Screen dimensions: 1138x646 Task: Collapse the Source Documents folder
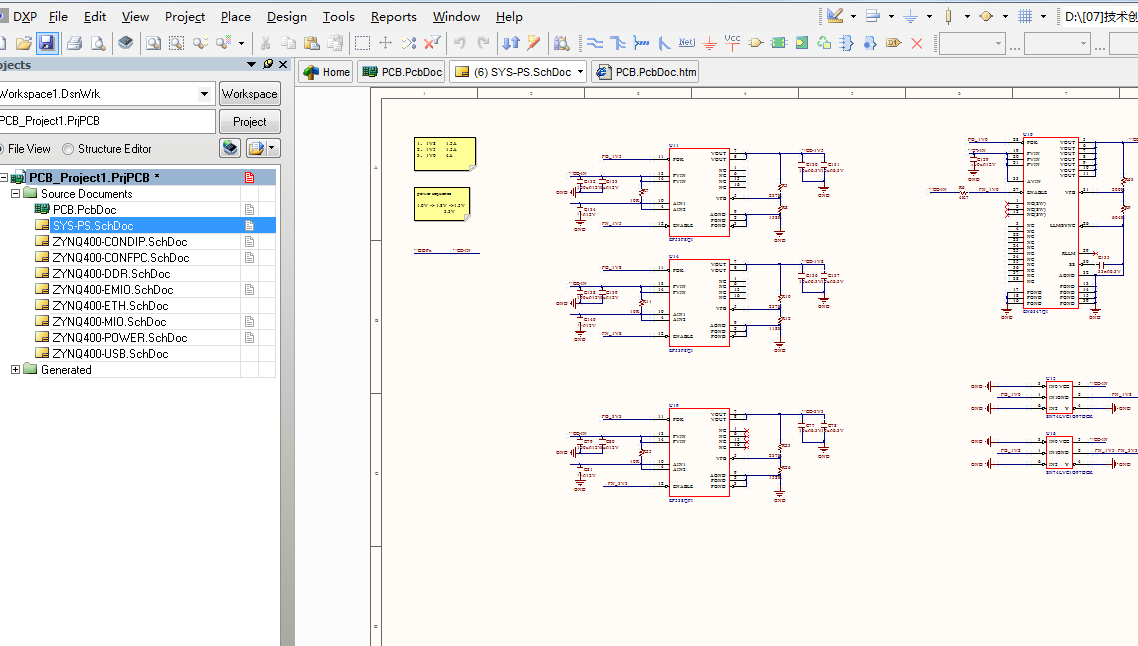[x=15, y=194]
